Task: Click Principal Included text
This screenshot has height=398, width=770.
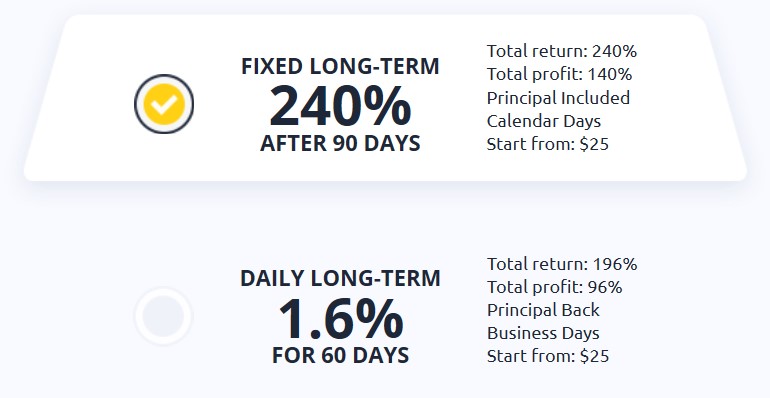Action: coord(558,98)
